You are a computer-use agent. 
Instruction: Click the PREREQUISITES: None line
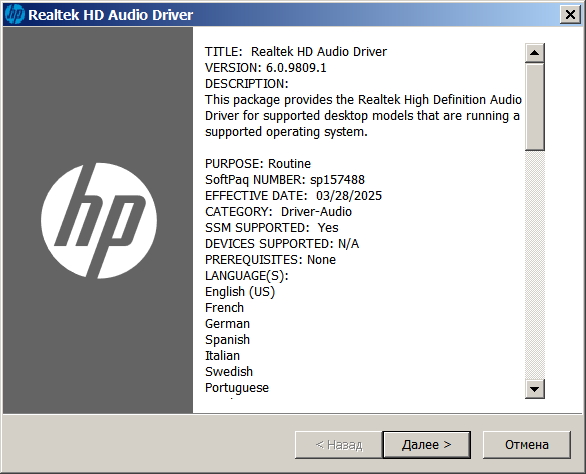point(271,260)
